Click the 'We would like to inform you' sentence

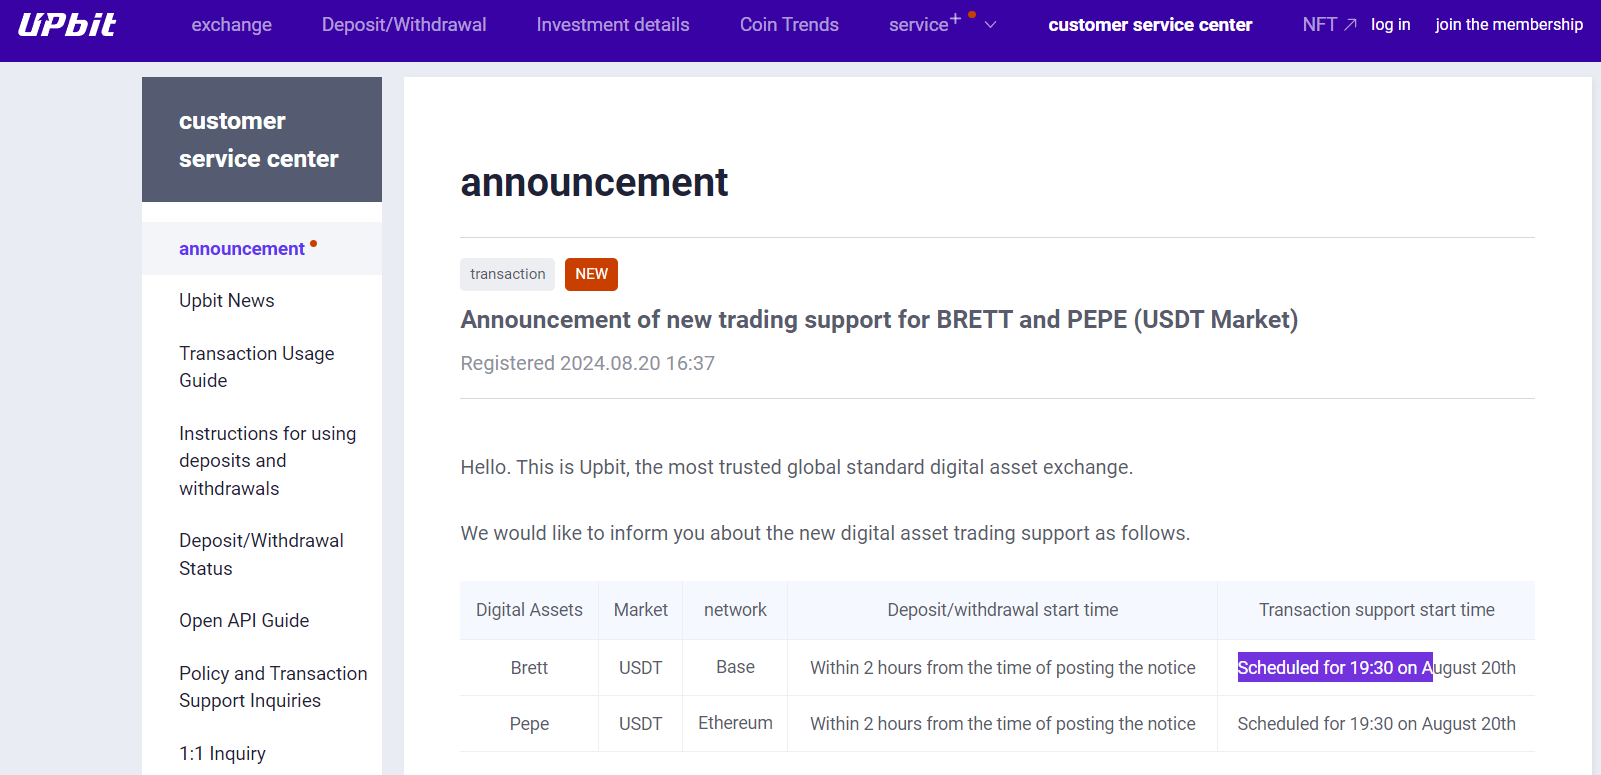825,534
